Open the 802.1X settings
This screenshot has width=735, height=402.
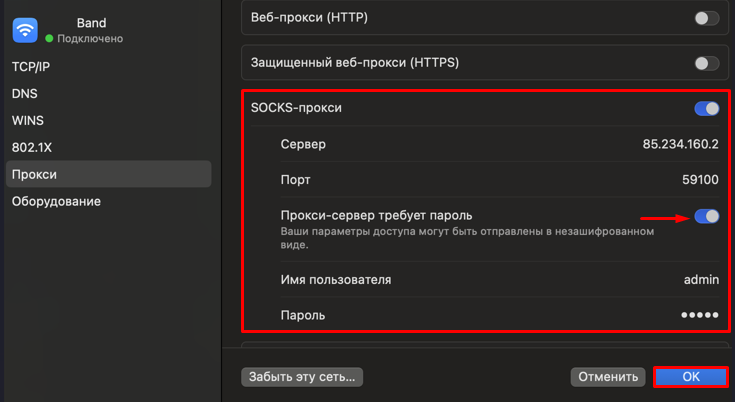[32, 148]
